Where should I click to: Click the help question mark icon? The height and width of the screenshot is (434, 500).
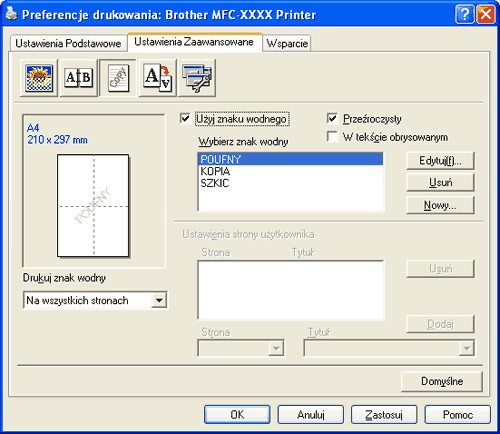tap(464, 15)
